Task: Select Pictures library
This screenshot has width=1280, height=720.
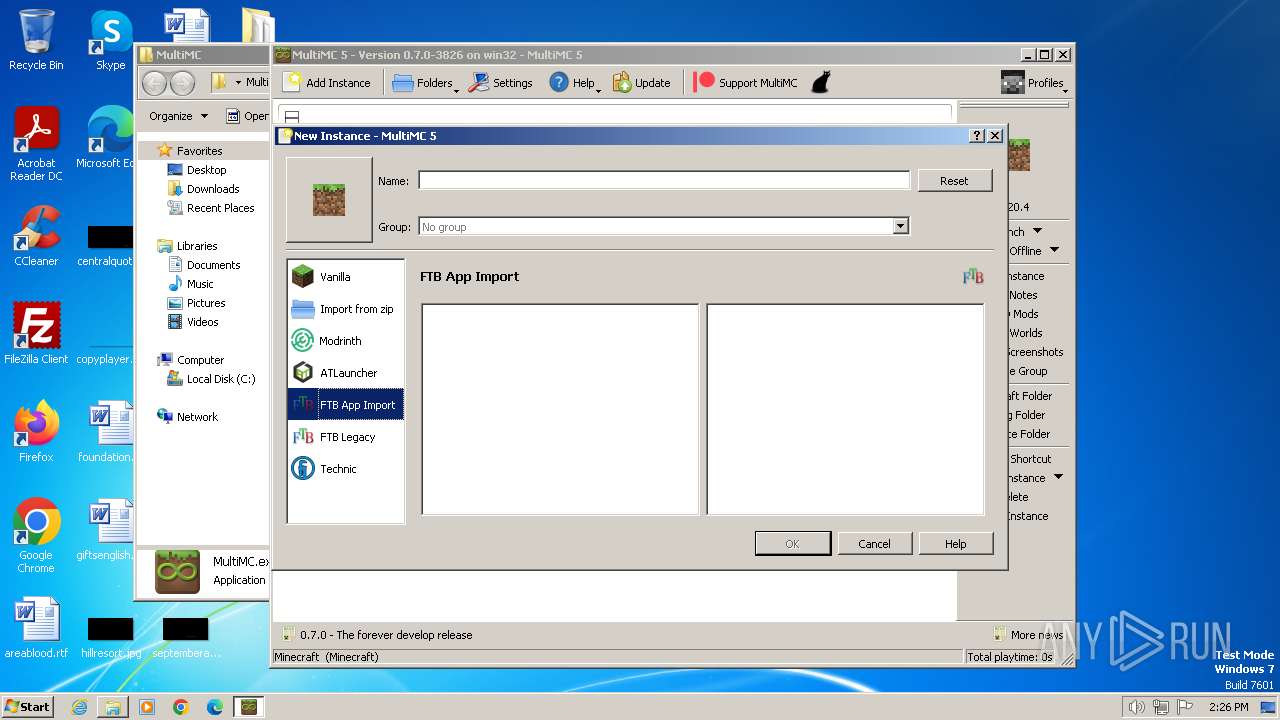Action: click(206, 303)
